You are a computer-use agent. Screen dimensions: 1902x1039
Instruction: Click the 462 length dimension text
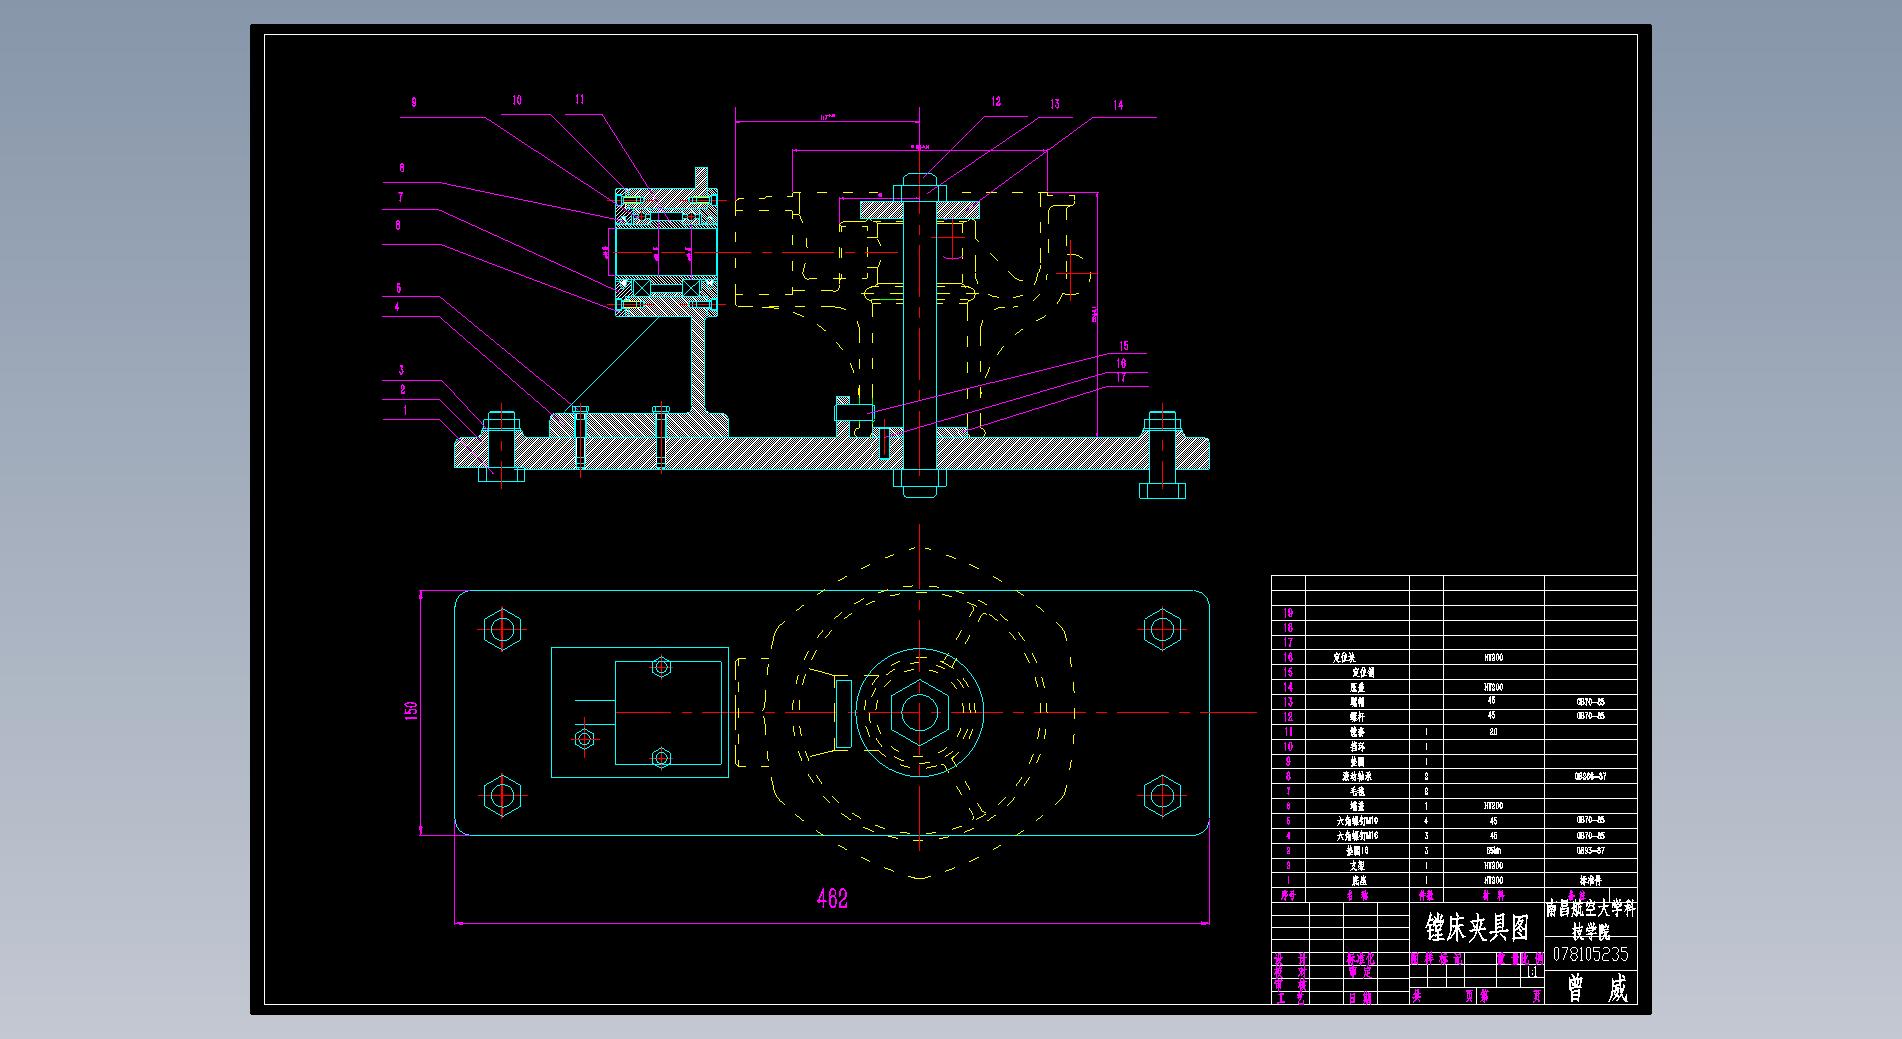click(x=832, y=898)
